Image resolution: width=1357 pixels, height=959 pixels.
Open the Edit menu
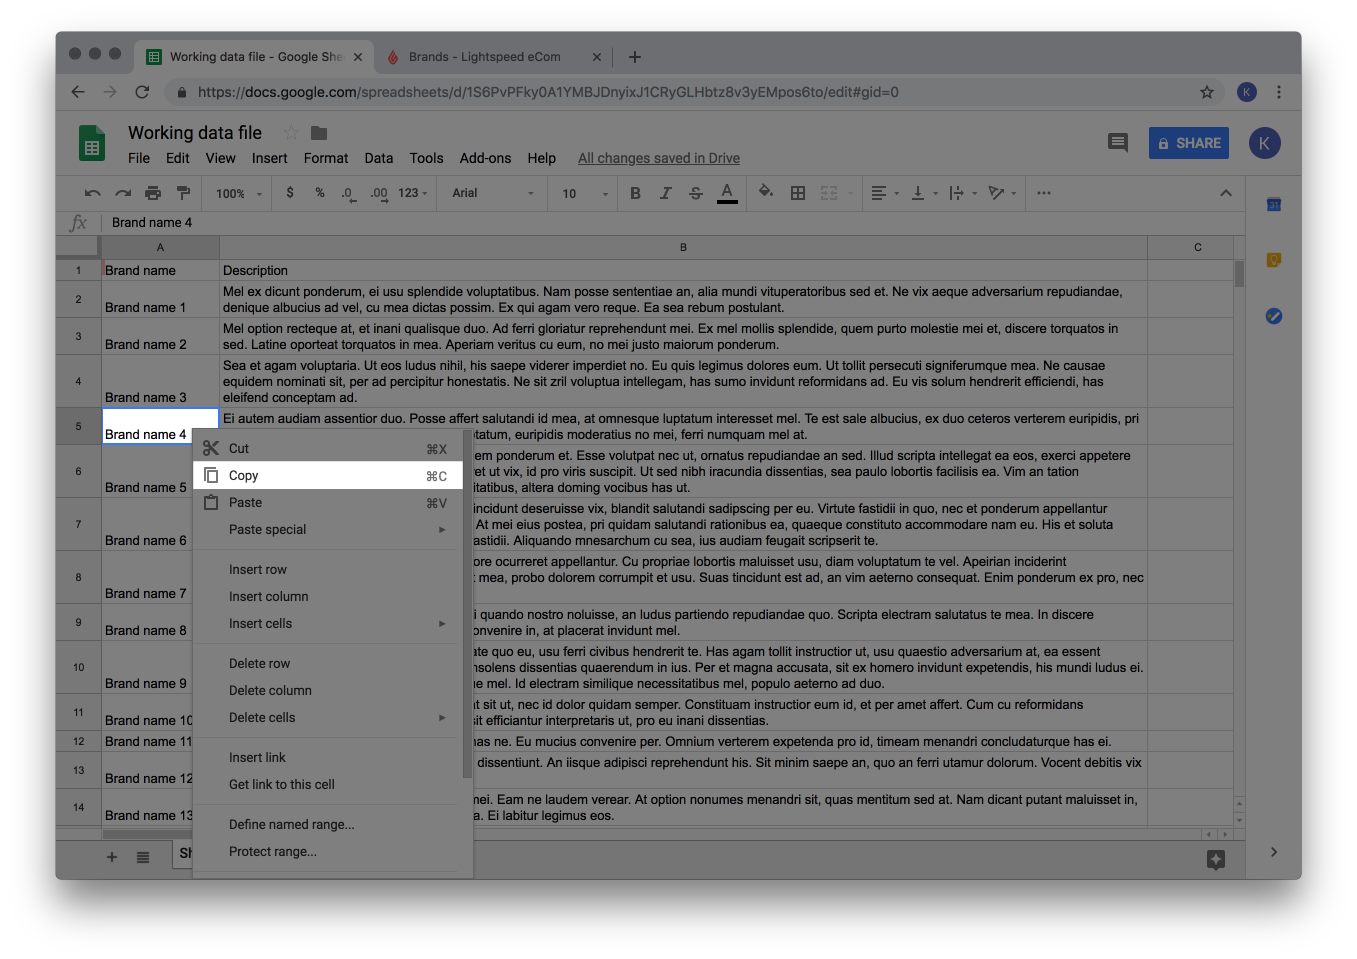178,158
